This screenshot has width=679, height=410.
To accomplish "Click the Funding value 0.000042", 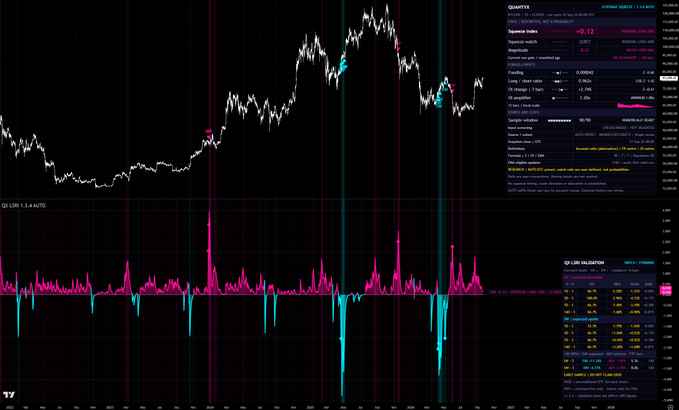I will coord(585,73).
